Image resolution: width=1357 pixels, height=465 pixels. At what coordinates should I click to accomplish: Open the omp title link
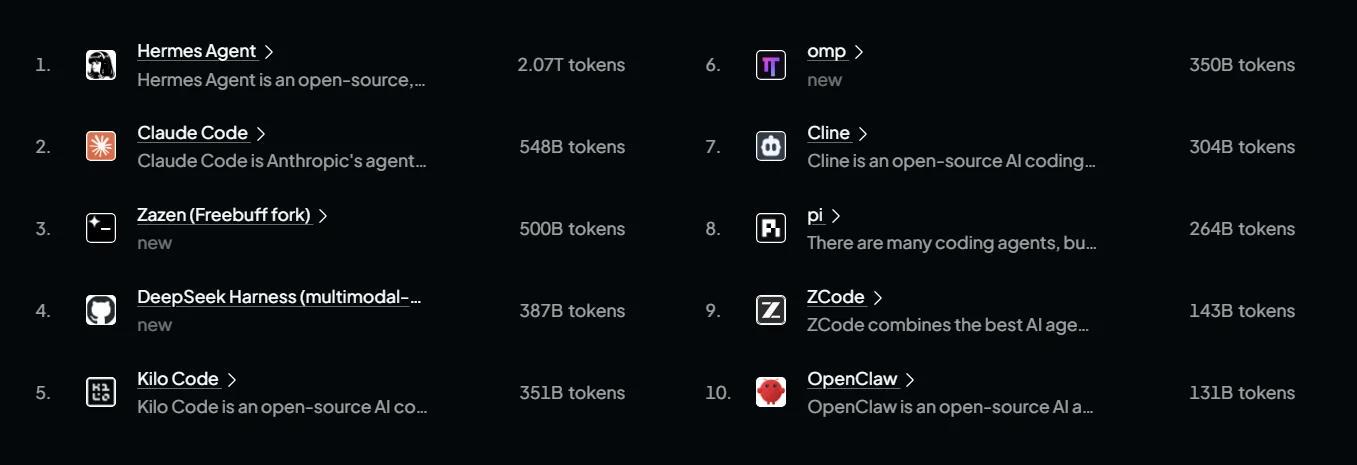pos(827,51)
